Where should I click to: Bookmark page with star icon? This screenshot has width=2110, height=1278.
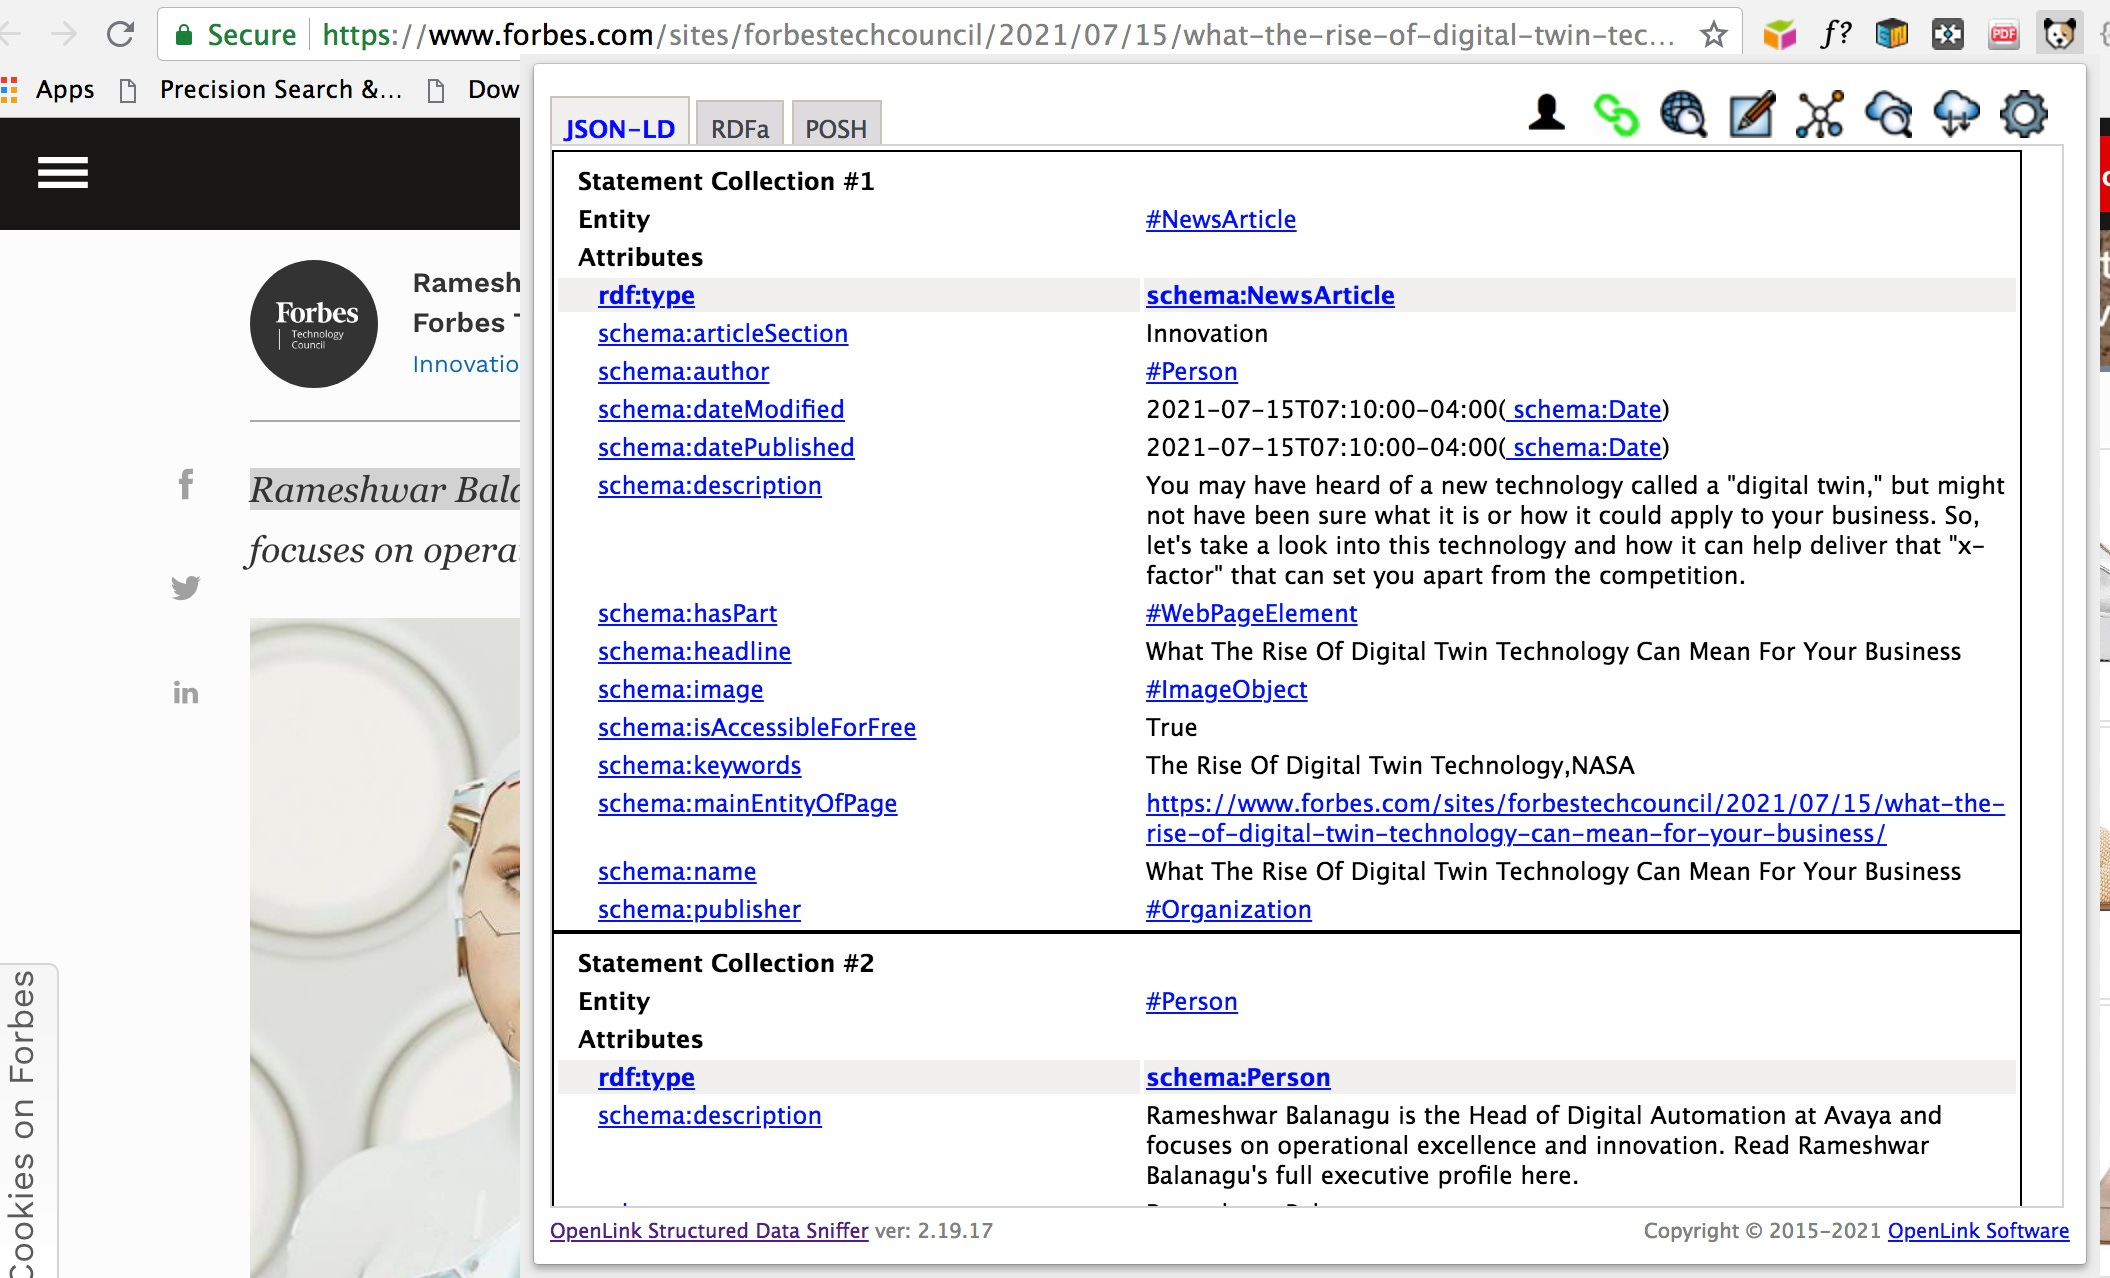pos(1714,36)
